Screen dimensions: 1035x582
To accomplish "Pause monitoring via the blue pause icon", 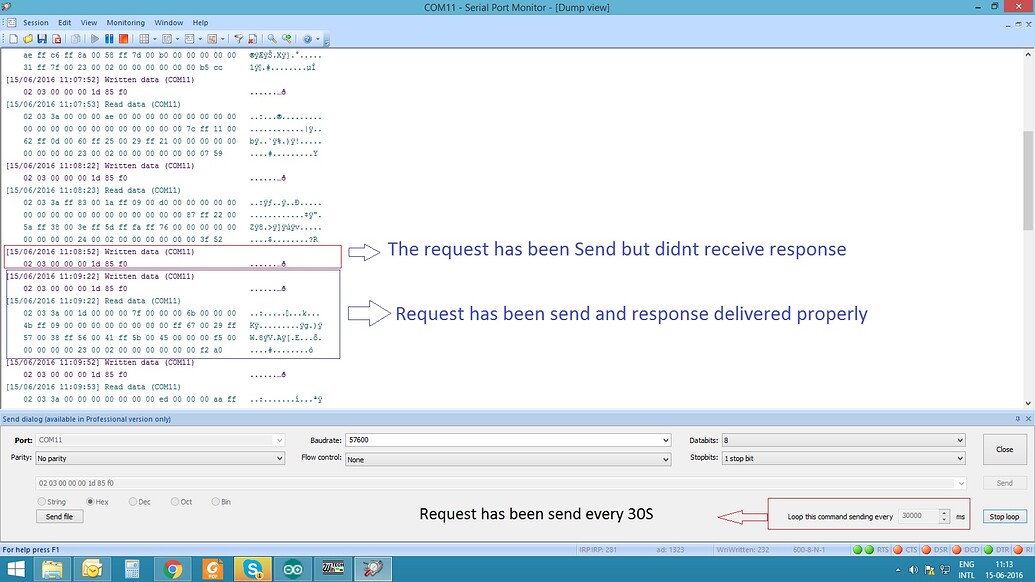I will click(109, 39).
